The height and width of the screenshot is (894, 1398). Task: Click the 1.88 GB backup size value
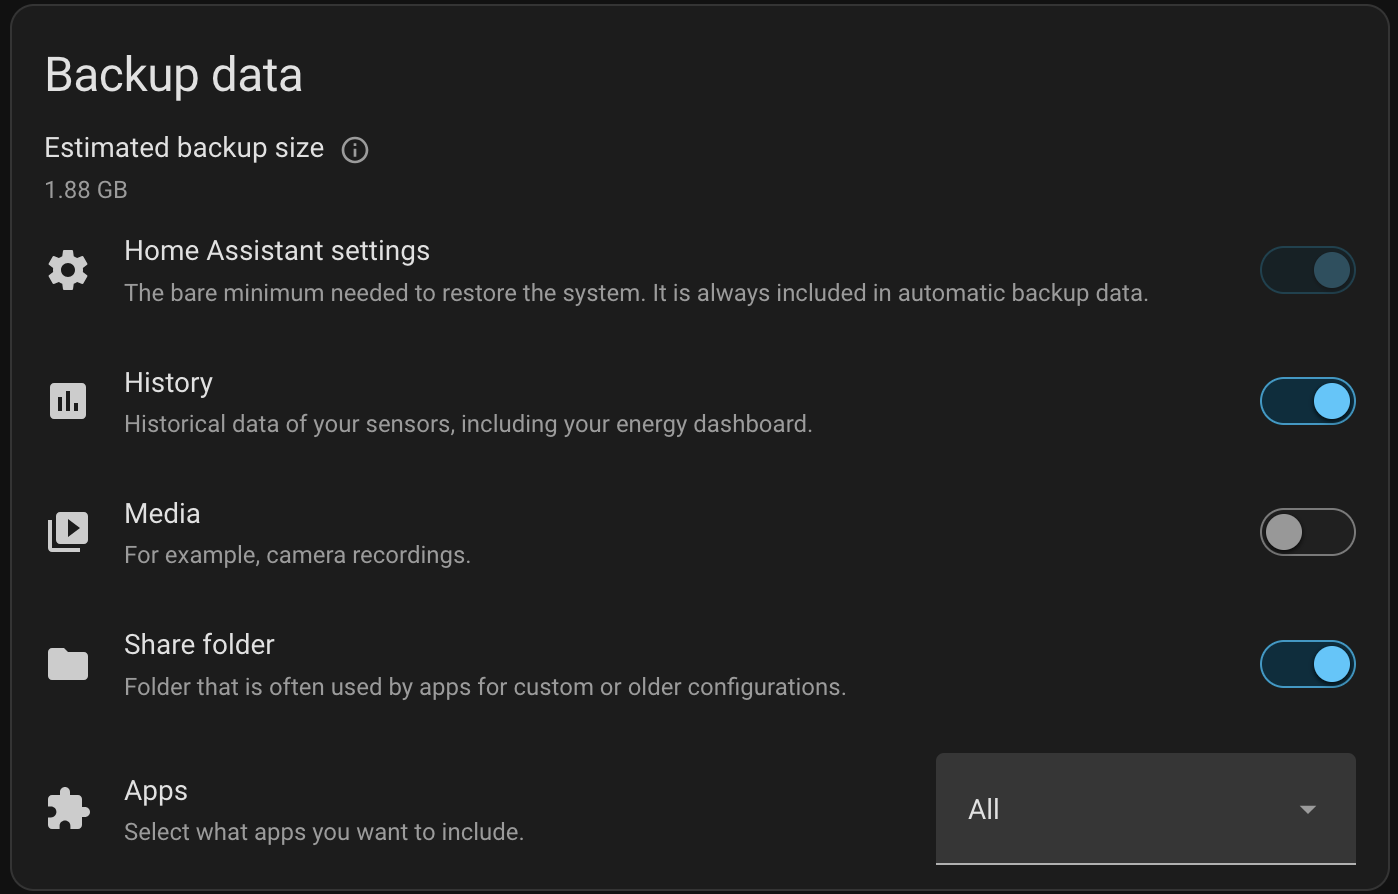(86, 190)
